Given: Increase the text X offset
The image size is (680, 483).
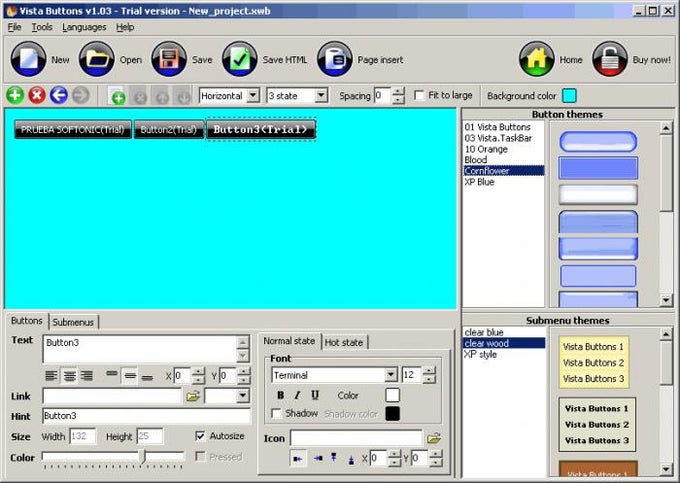Looking at the screenshot, I should (198, 372).
